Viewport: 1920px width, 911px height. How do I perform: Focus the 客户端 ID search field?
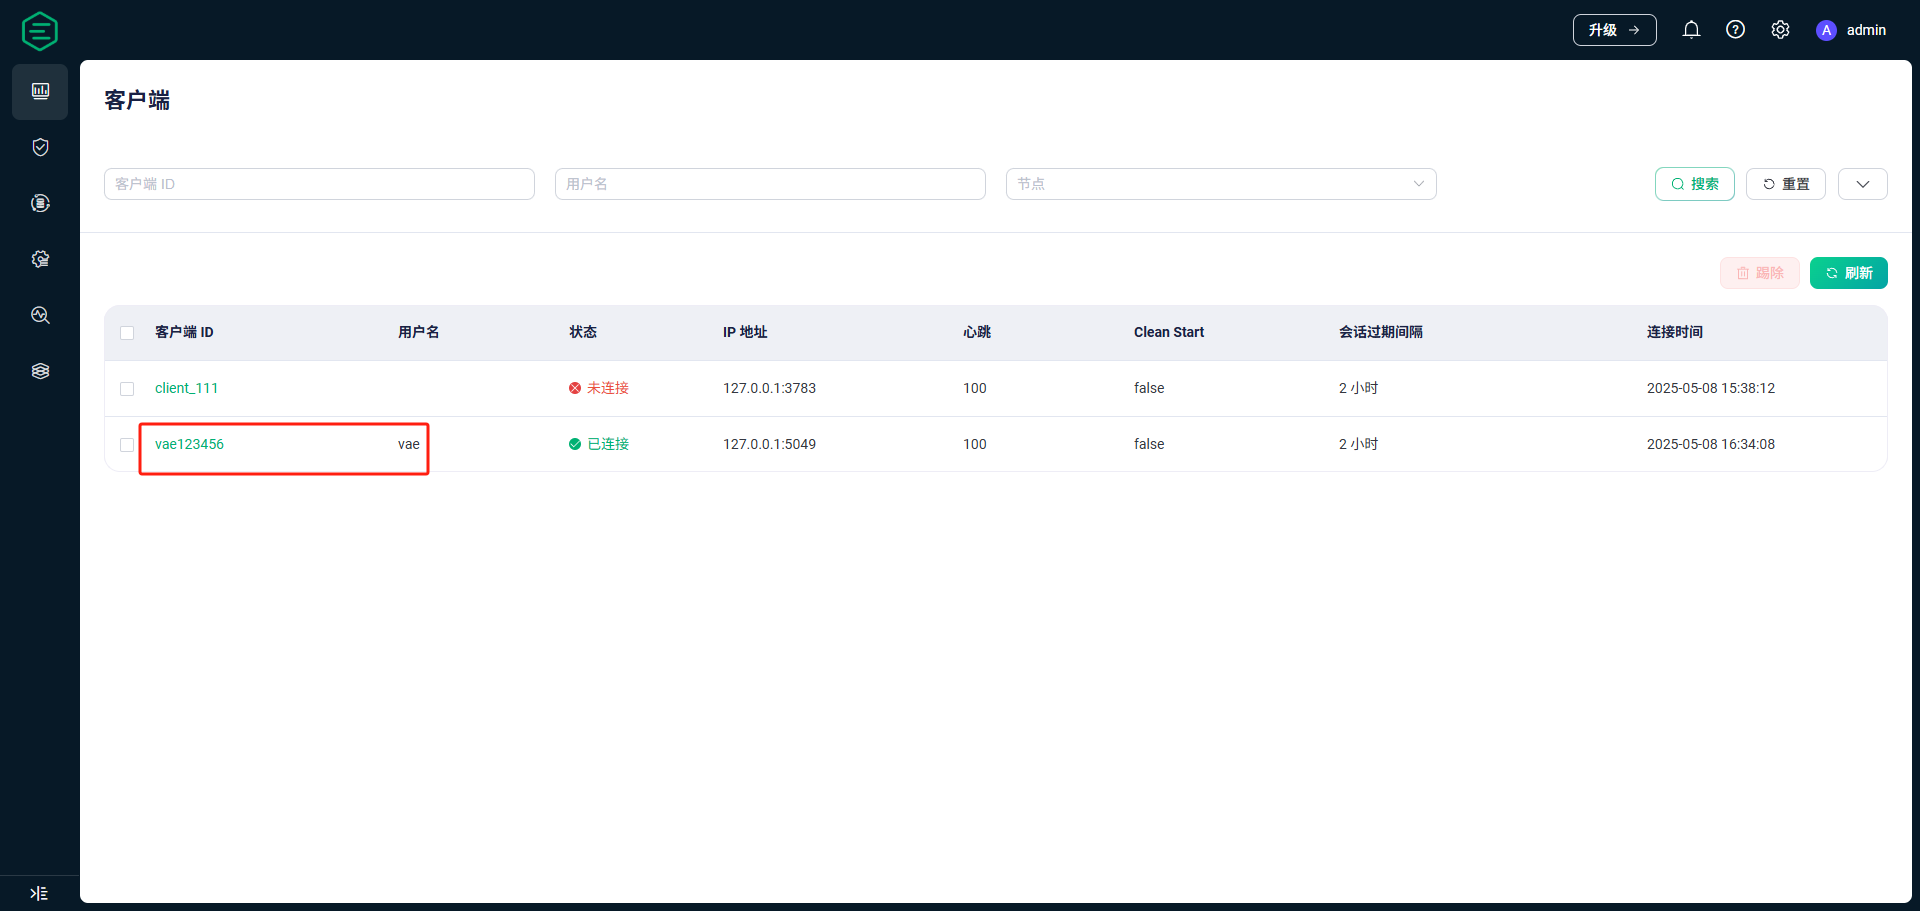tap(319, 184)
